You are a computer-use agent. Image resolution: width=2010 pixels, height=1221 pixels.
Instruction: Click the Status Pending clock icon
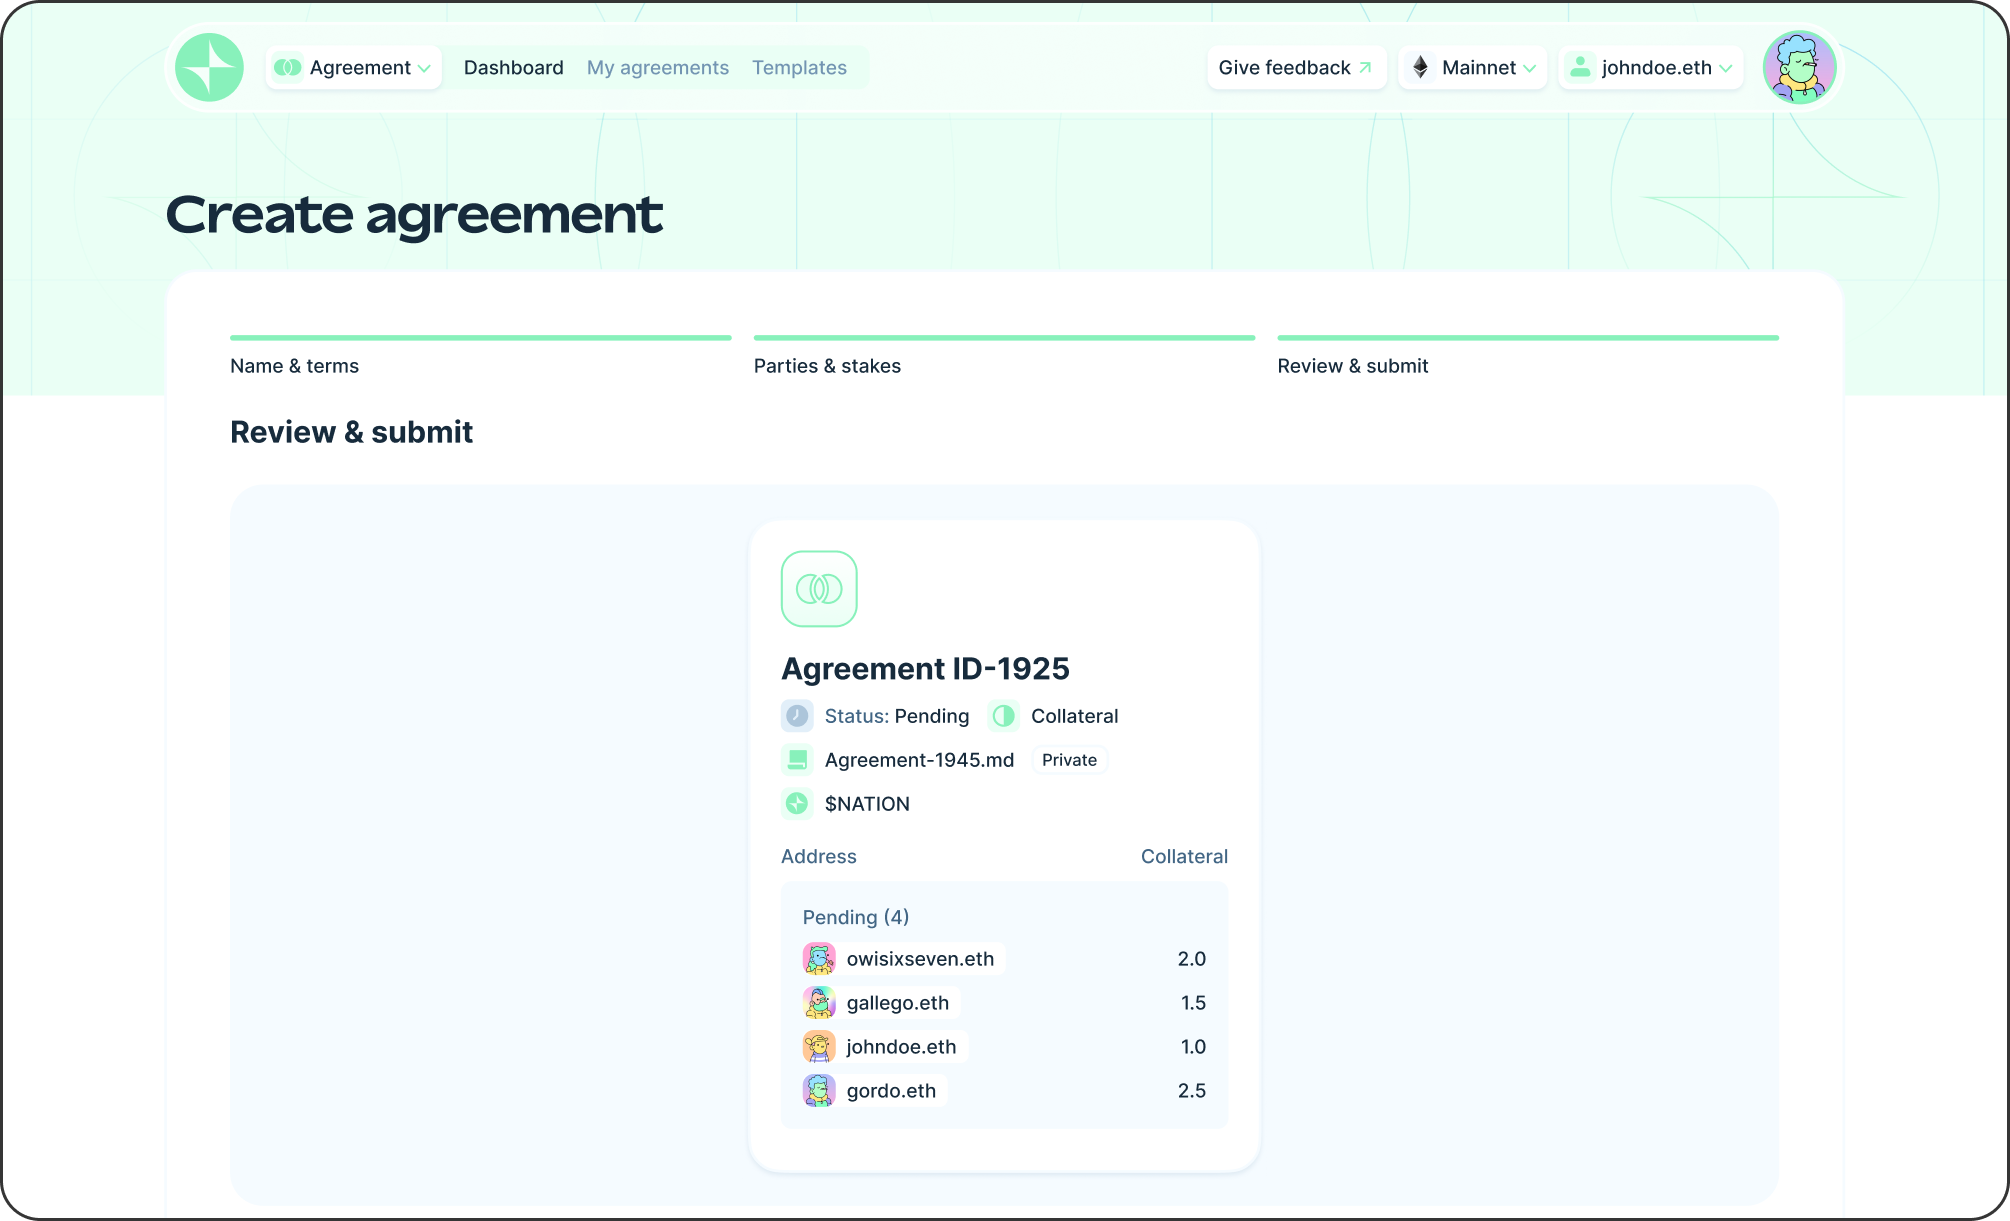(x=797, y=716)
